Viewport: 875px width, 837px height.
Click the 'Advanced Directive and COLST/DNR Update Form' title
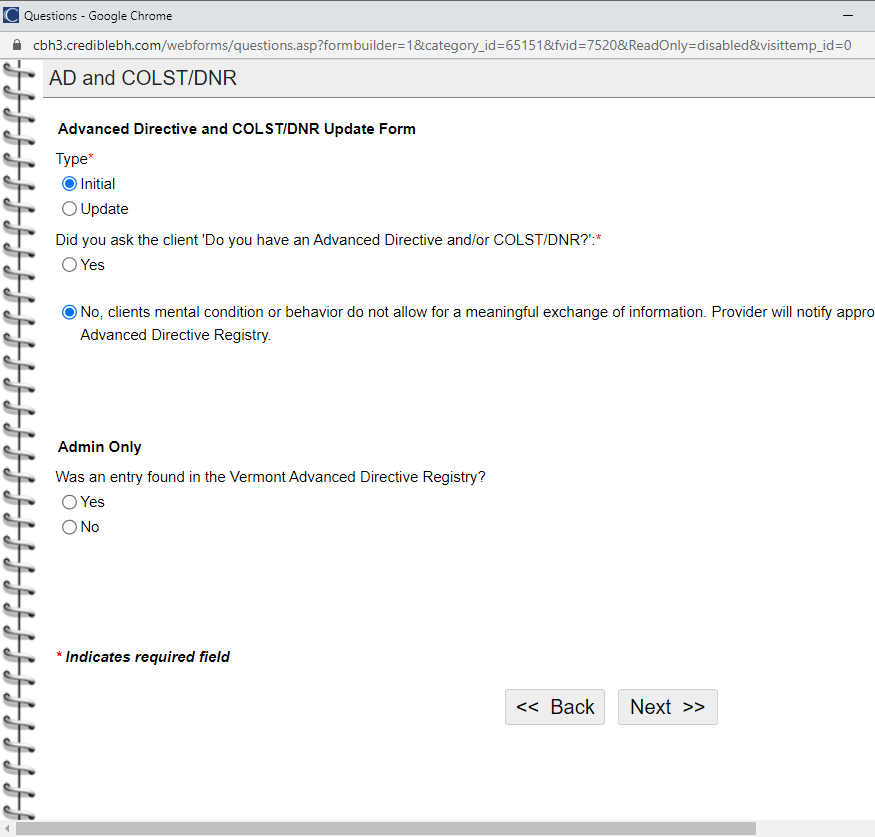[x=237, y=129]
